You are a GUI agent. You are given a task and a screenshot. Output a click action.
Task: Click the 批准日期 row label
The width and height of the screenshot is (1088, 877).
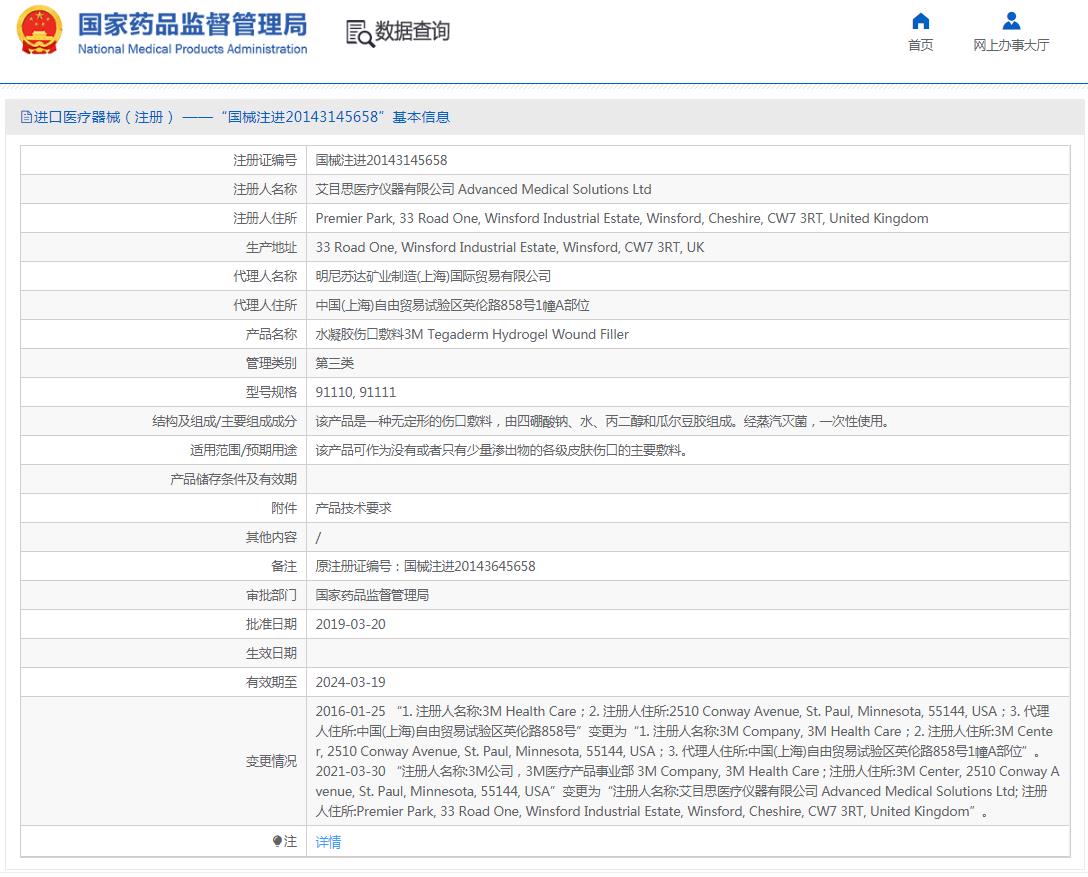click(x=271, y=624)
